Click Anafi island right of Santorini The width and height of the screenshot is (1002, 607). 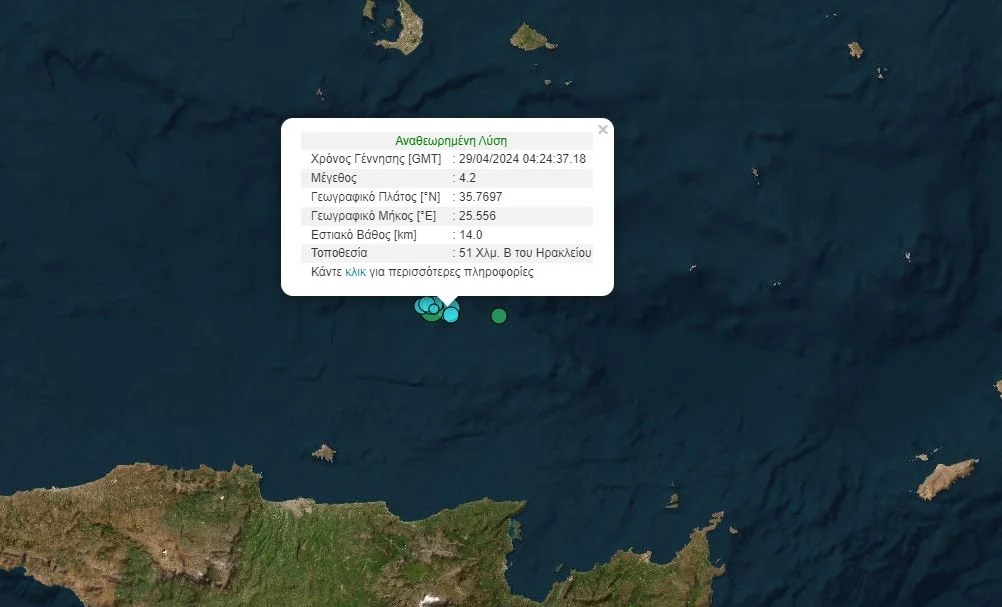coord(531,39)
